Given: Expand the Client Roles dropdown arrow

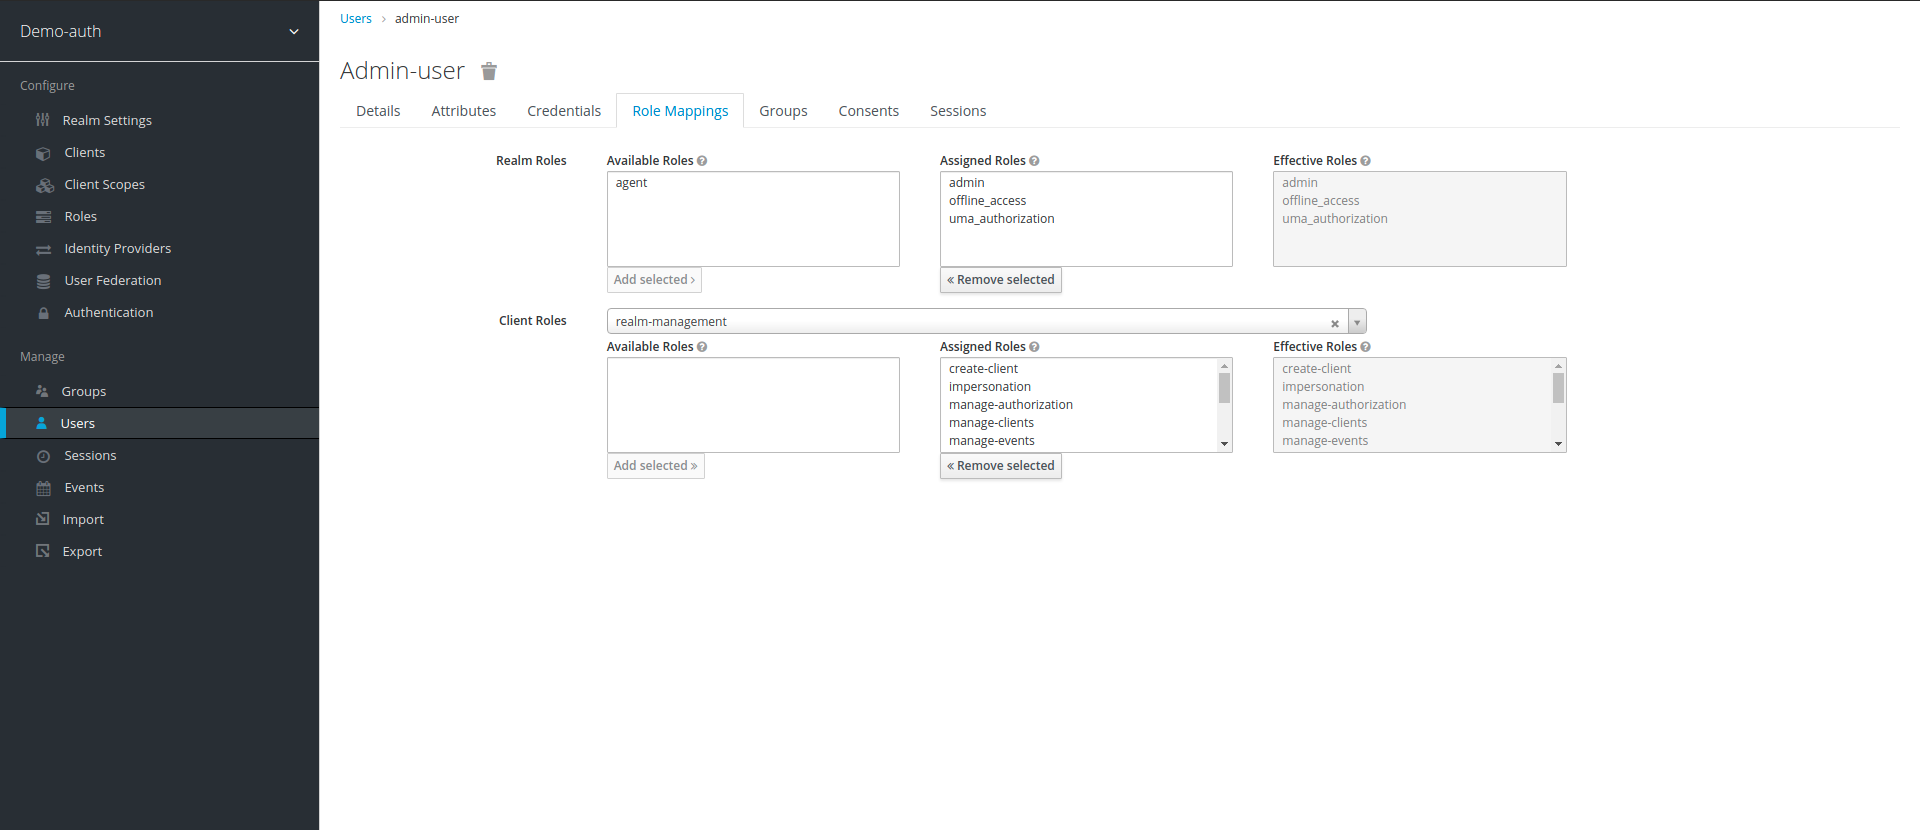Looking at the screenshot, I should point(1357,322).
